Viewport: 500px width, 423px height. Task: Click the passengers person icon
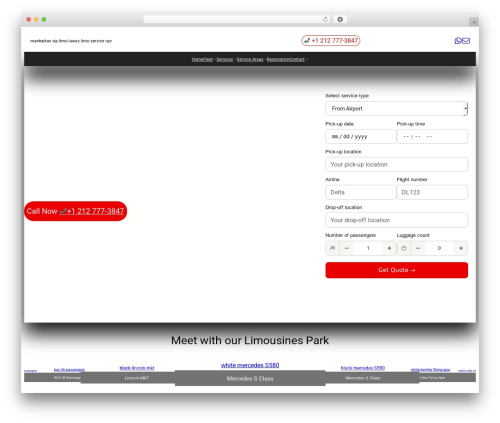click(332, 248)
